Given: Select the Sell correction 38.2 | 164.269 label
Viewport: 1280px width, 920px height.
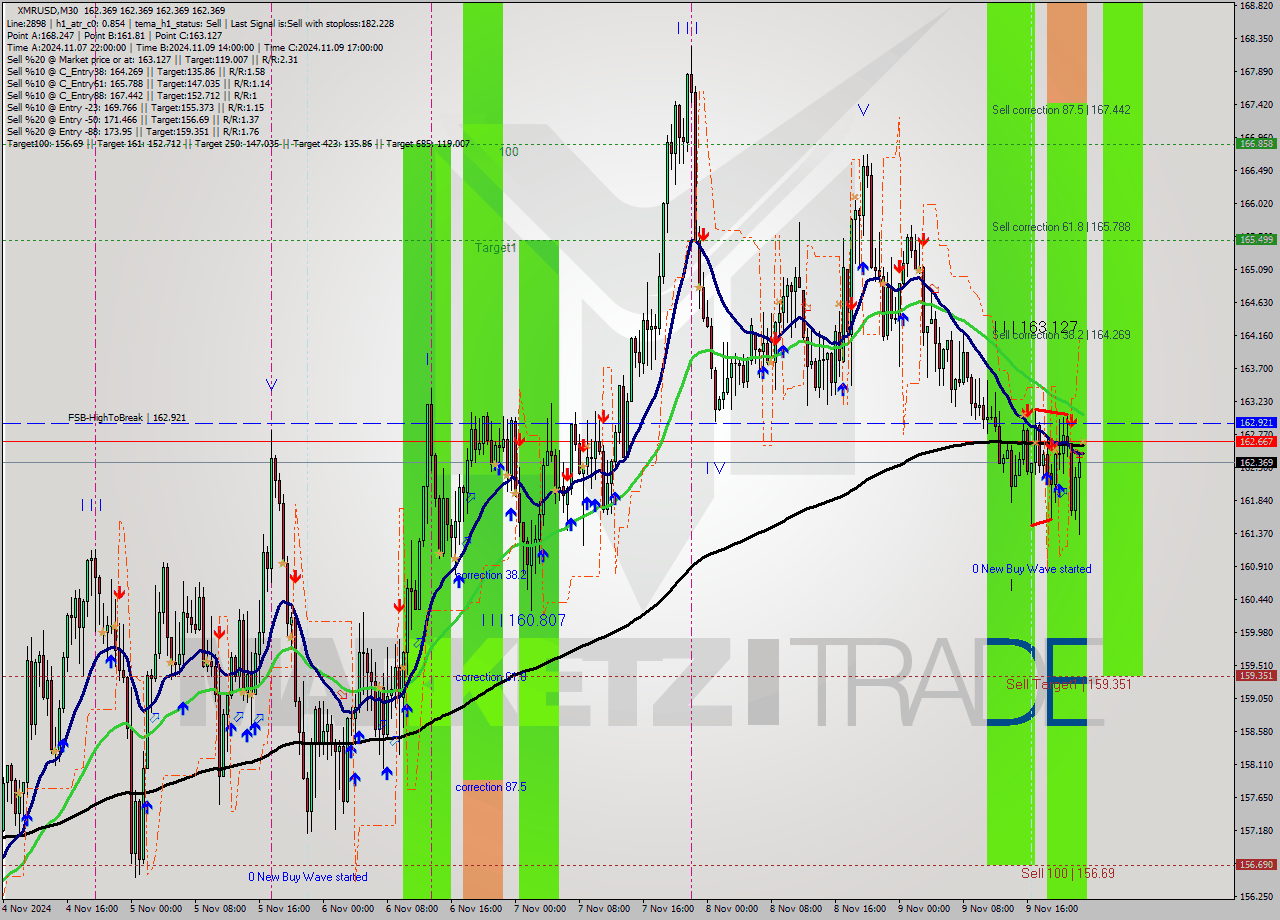Looking at the screenshot, I should pos(1061,335).
